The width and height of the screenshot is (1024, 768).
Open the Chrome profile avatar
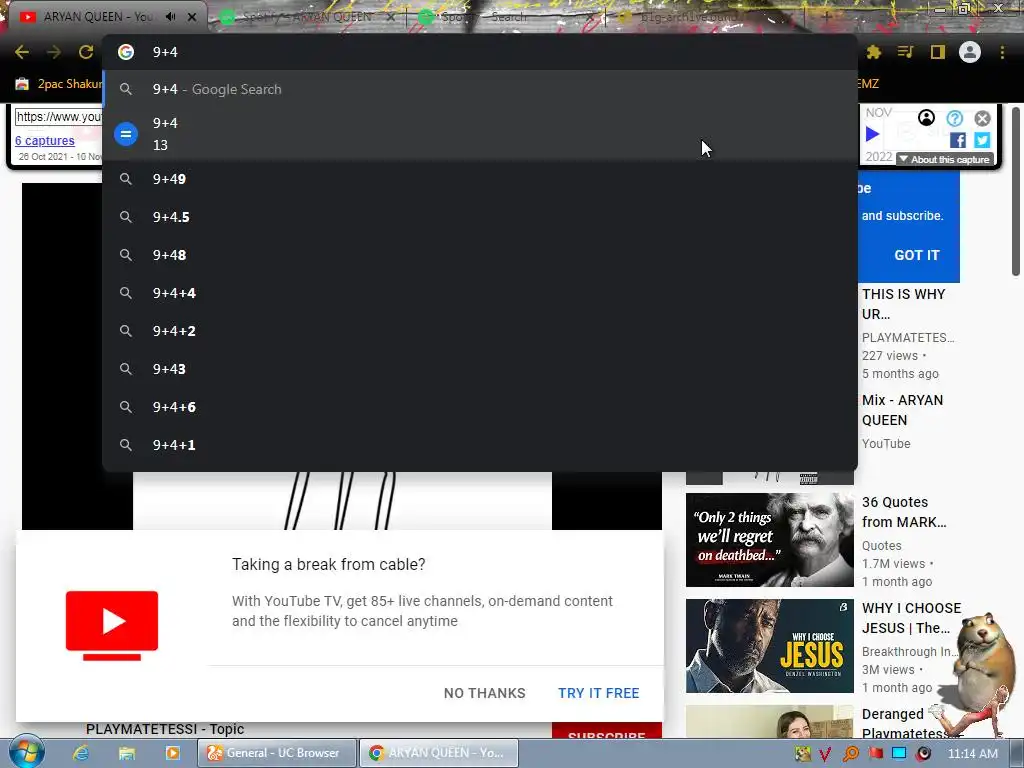(970, 52)
